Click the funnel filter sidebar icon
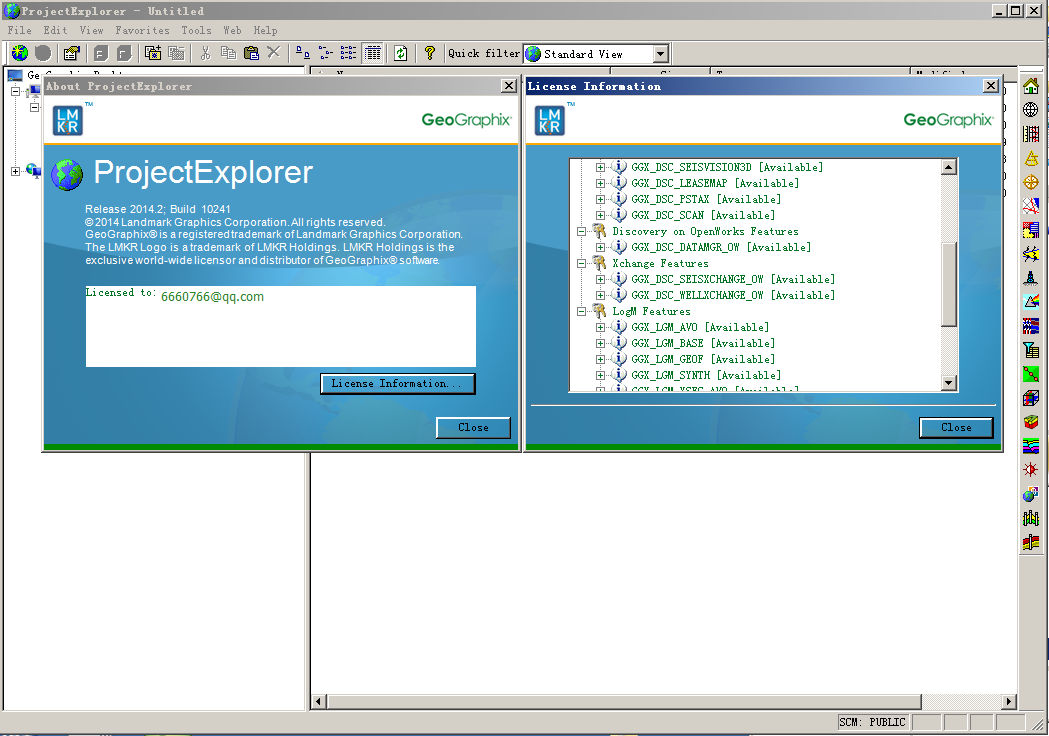 point(1031,350)
